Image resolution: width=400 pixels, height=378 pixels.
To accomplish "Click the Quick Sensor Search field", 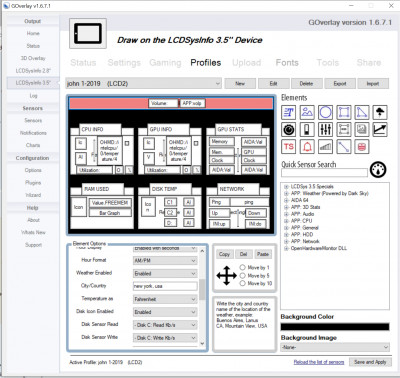I will pos(324,173).
